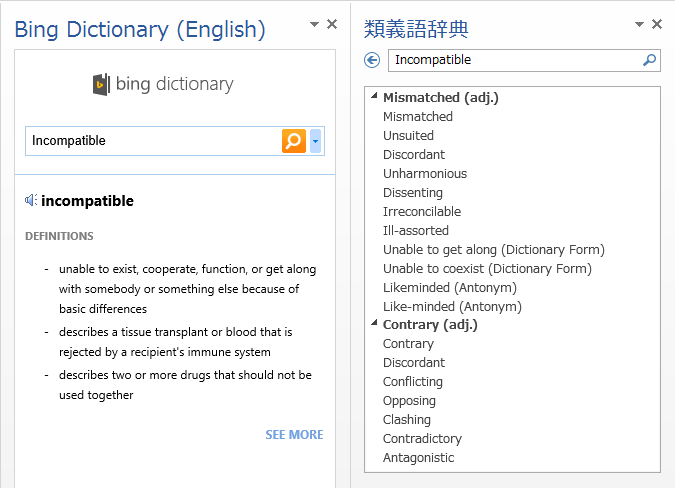Click the Bing dictionary logo
The image size is (675, 488).
[162, 84]
